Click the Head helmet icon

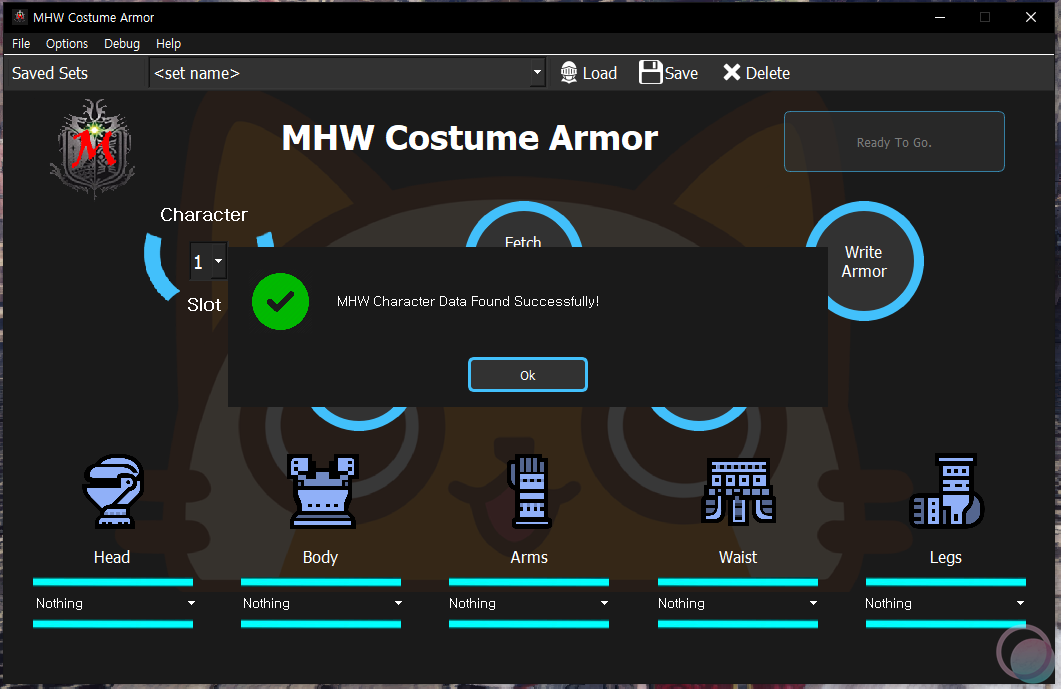pyautogui.click(x=112, y=491)
